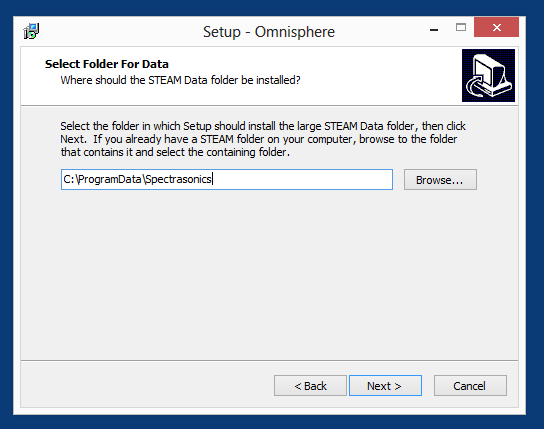This screenshot has width=544, height=429.
Task: Click the computer wizard image in header
Action: point(488,75)
